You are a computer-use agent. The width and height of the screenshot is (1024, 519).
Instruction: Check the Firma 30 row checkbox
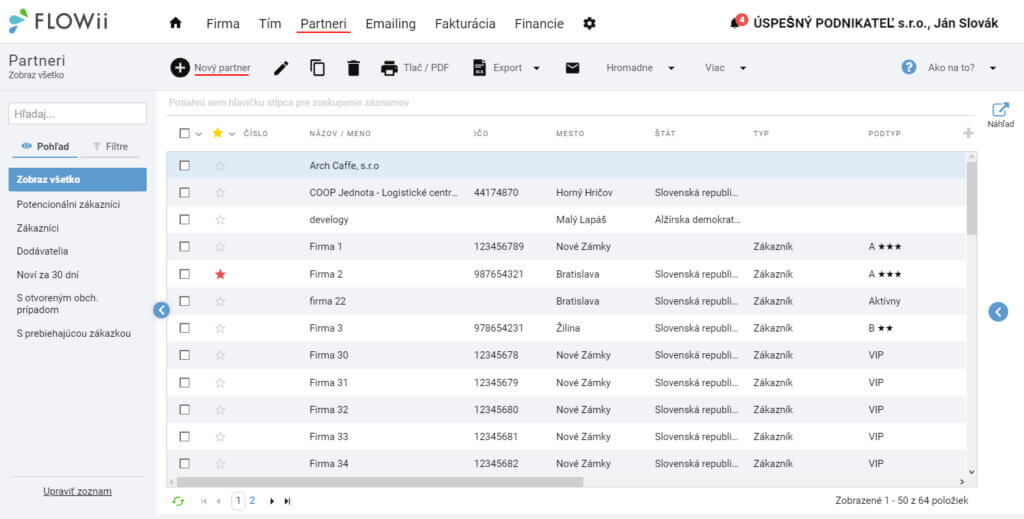[185, 355]
